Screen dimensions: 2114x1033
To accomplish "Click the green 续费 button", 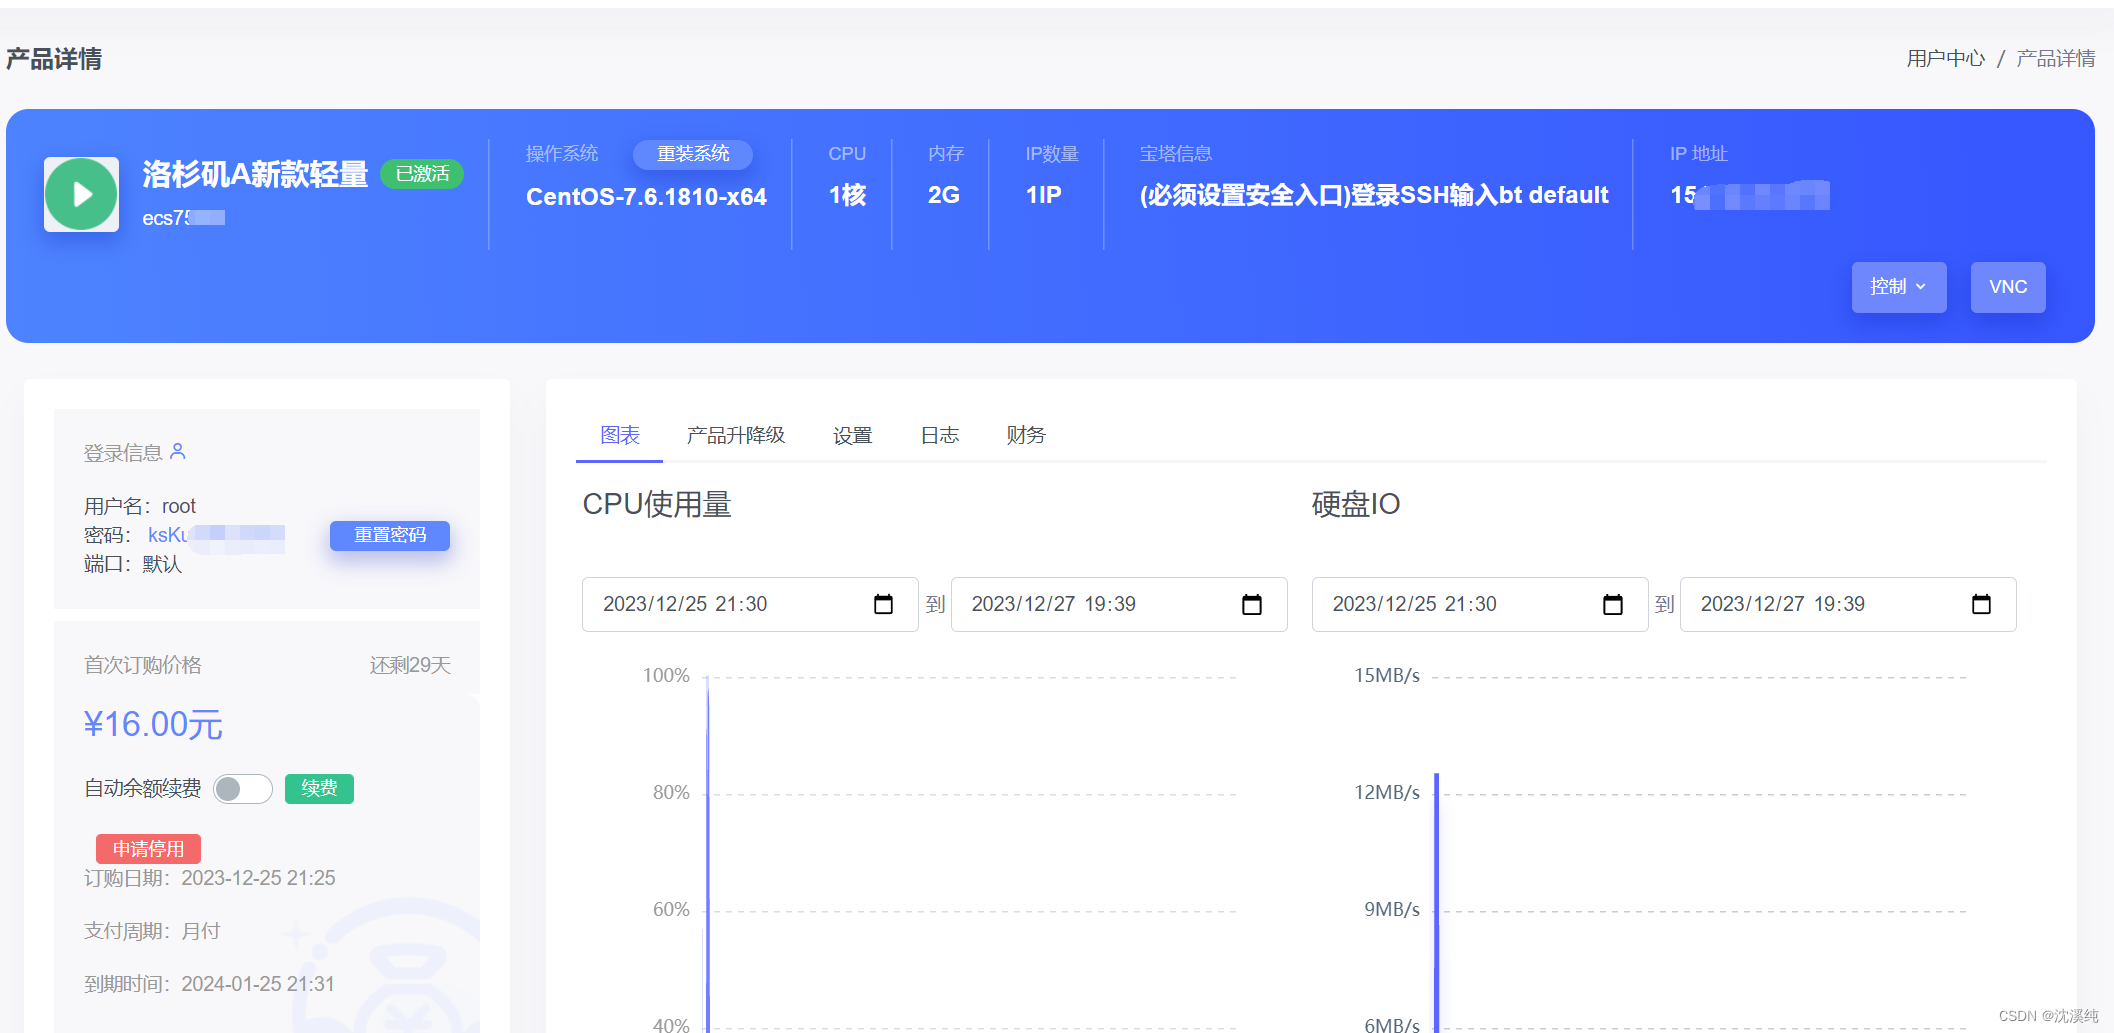I will pos(319,789).
